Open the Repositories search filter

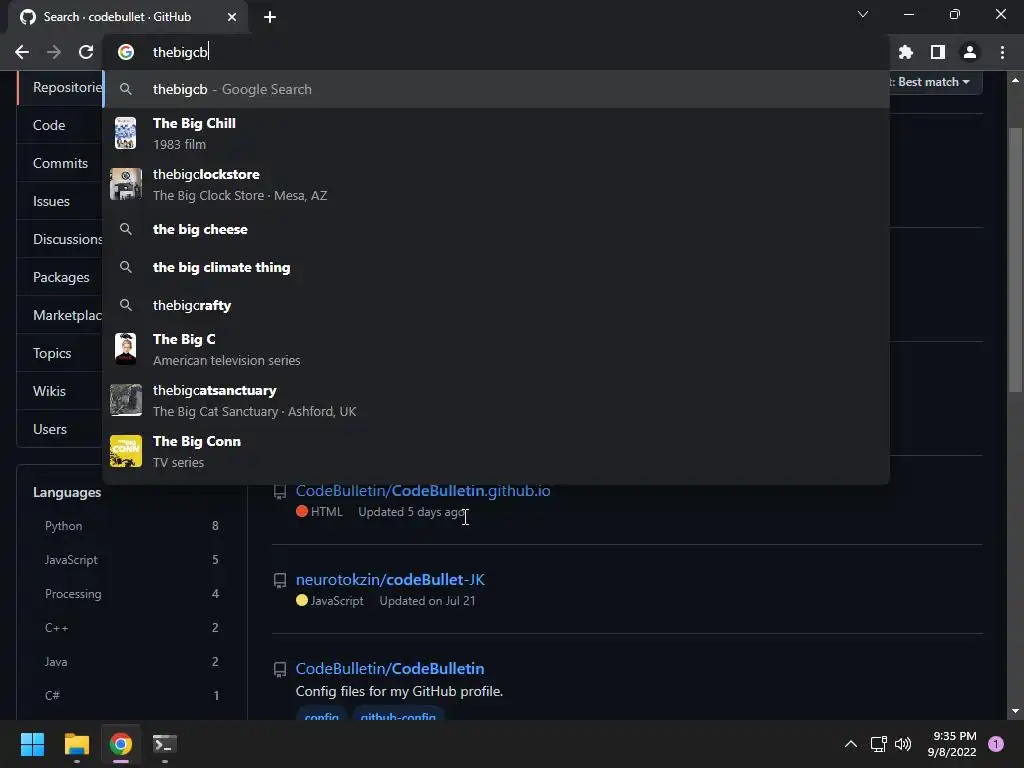(x=60, y=88)
